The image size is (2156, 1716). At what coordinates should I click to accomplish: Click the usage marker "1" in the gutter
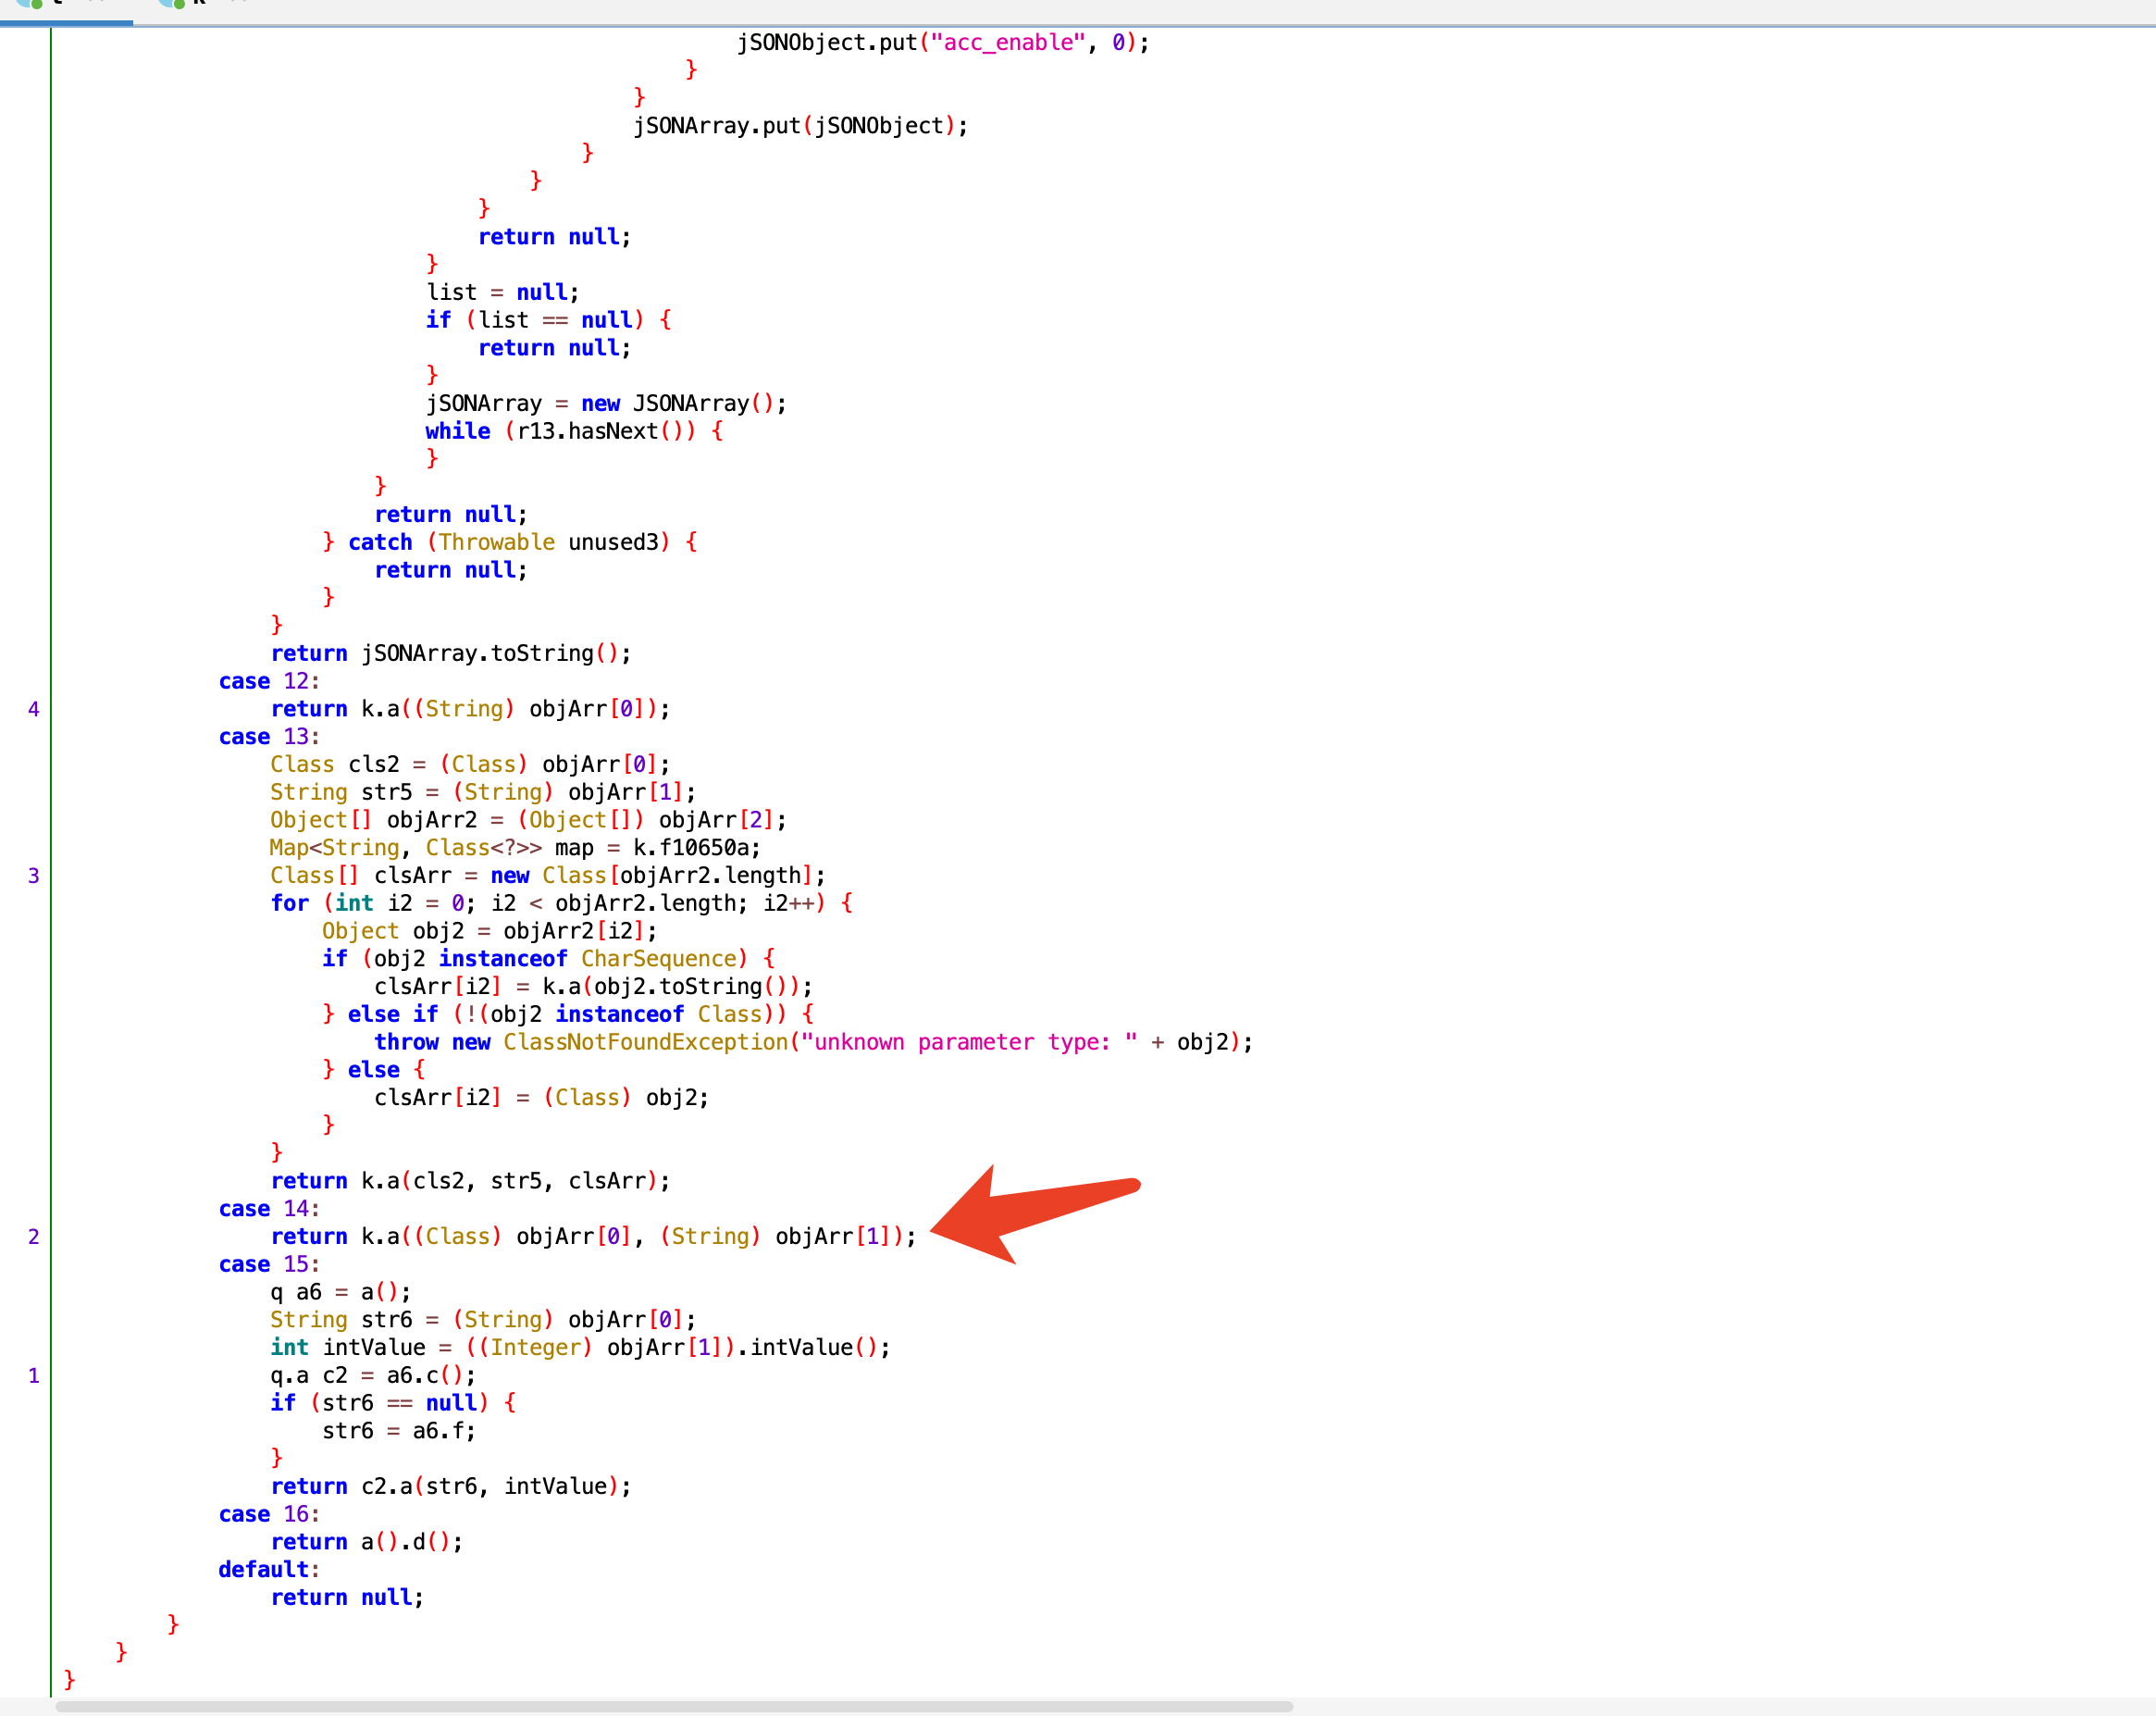tap(36, 1375)
